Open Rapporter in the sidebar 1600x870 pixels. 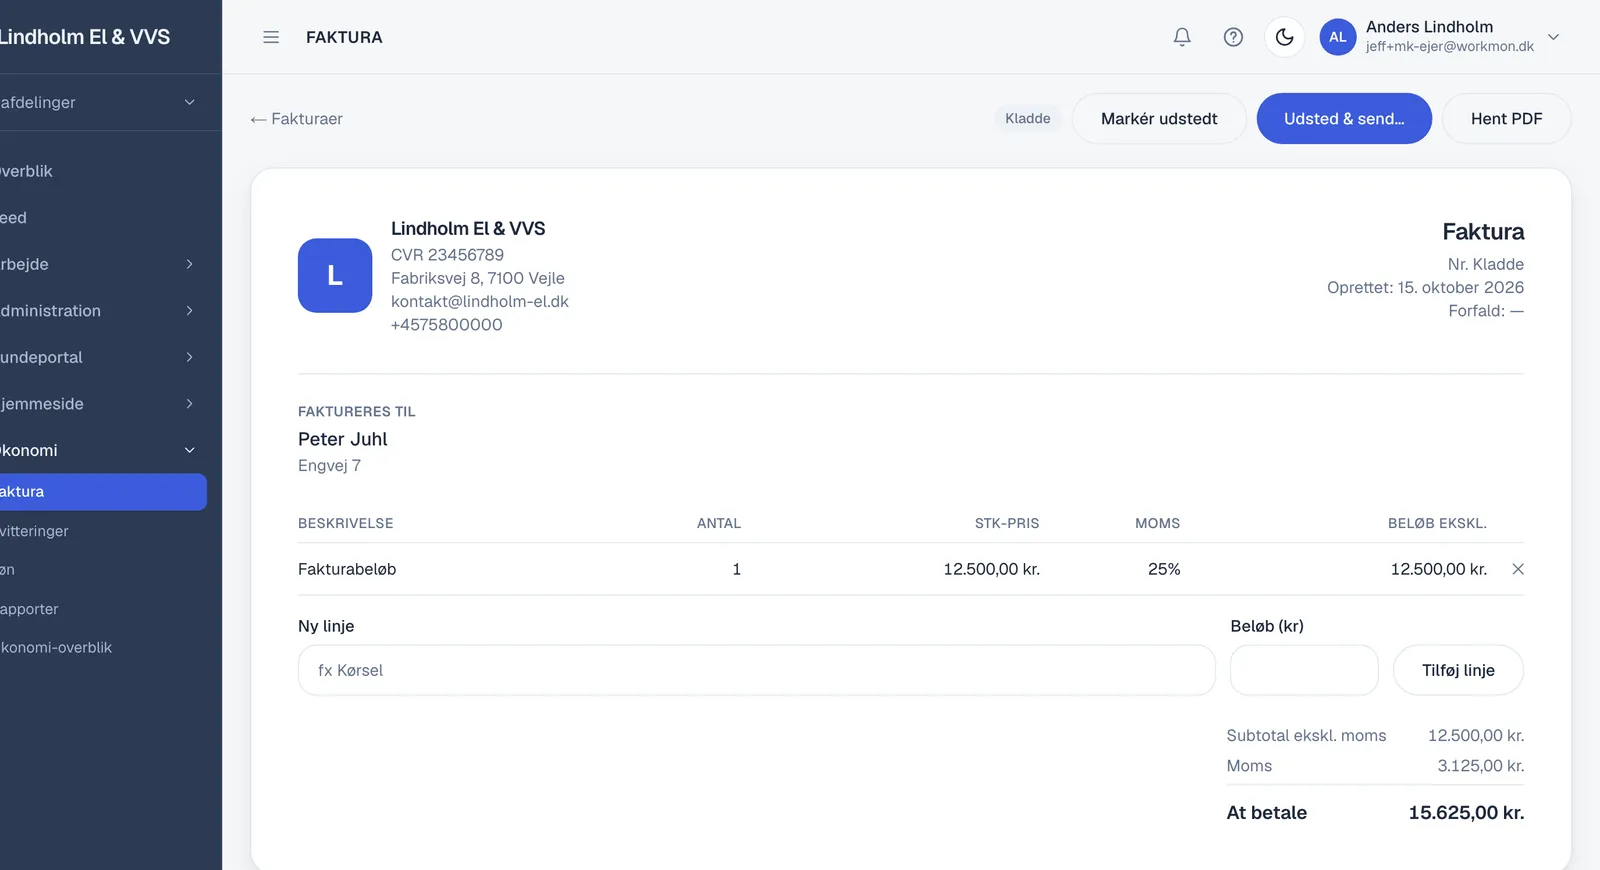point(98,609)
